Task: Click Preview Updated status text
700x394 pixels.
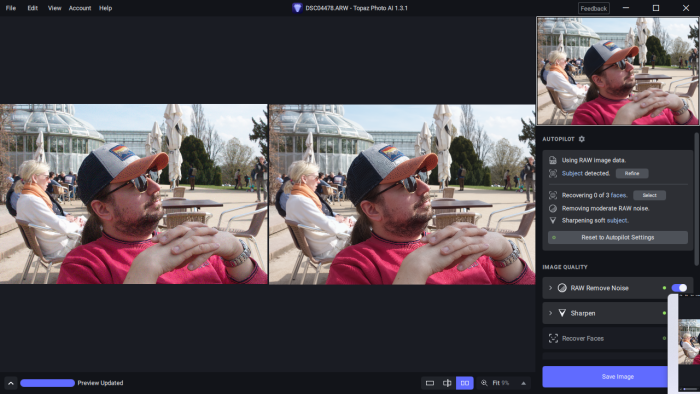Action: coord(100,383)
